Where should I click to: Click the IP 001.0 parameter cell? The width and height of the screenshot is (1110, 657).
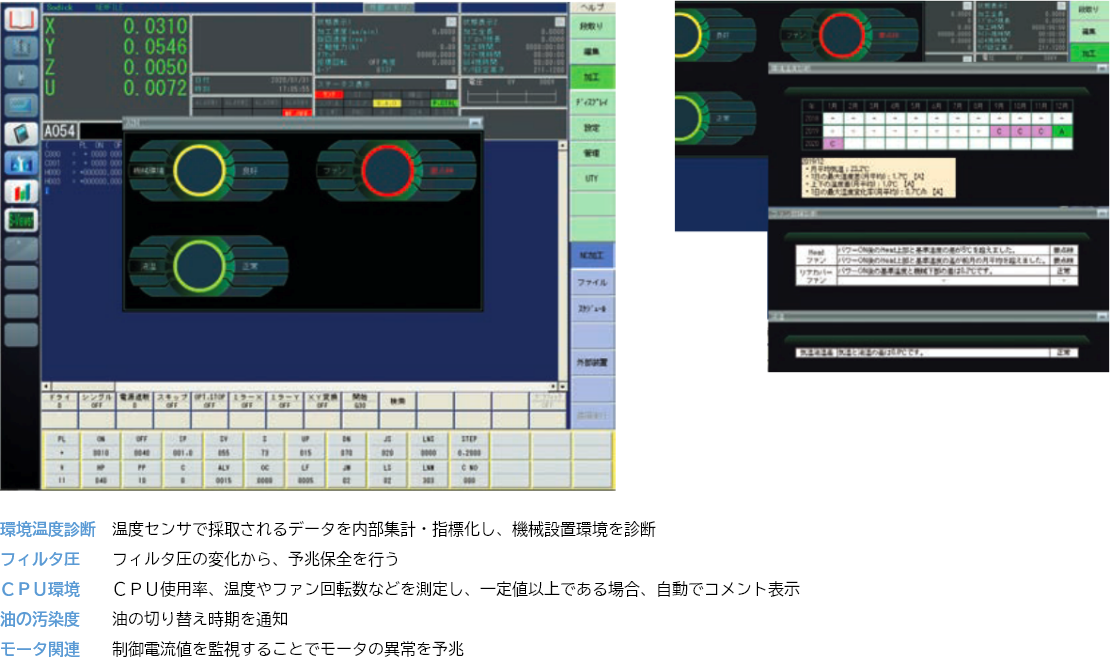pos(183,446)
